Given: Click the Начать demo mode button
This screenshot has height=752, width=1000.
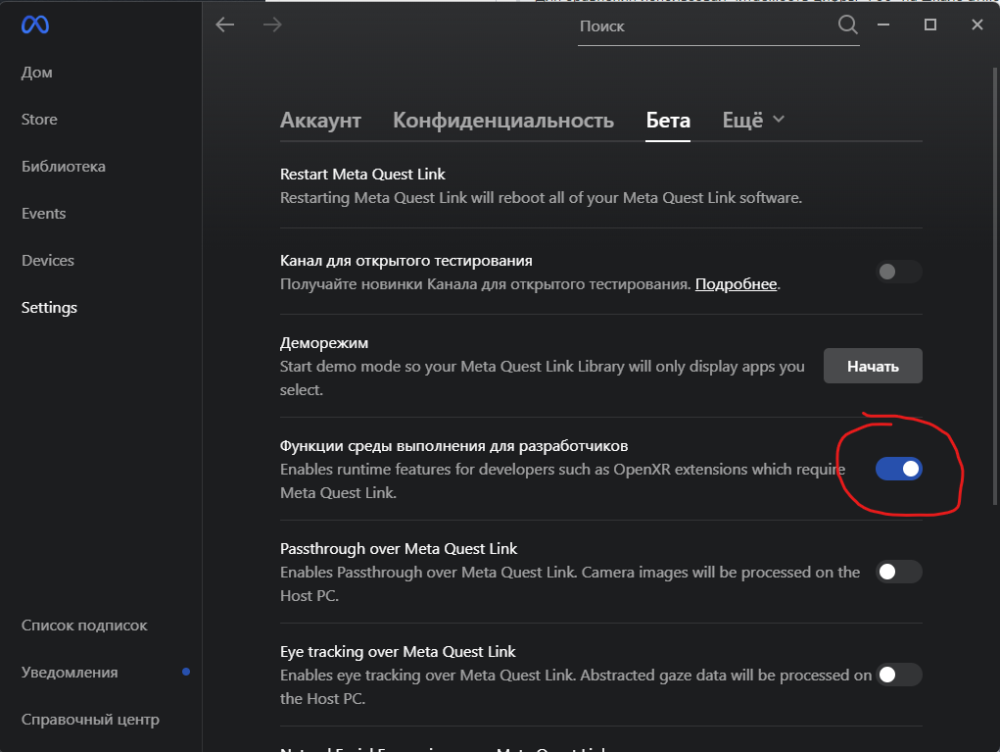Looking at the screenshot, I should [873, 366].
